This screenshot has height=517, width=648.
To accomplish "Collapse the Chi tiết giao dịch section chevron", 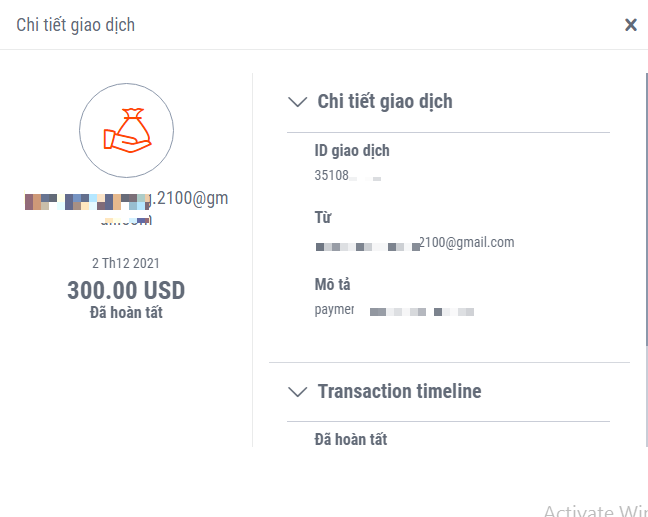I will click(297, 101).
